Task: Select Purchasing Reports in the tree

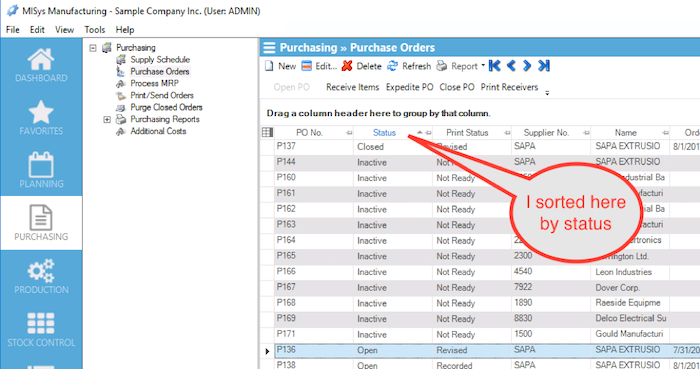Action: (x=165, y=120)
